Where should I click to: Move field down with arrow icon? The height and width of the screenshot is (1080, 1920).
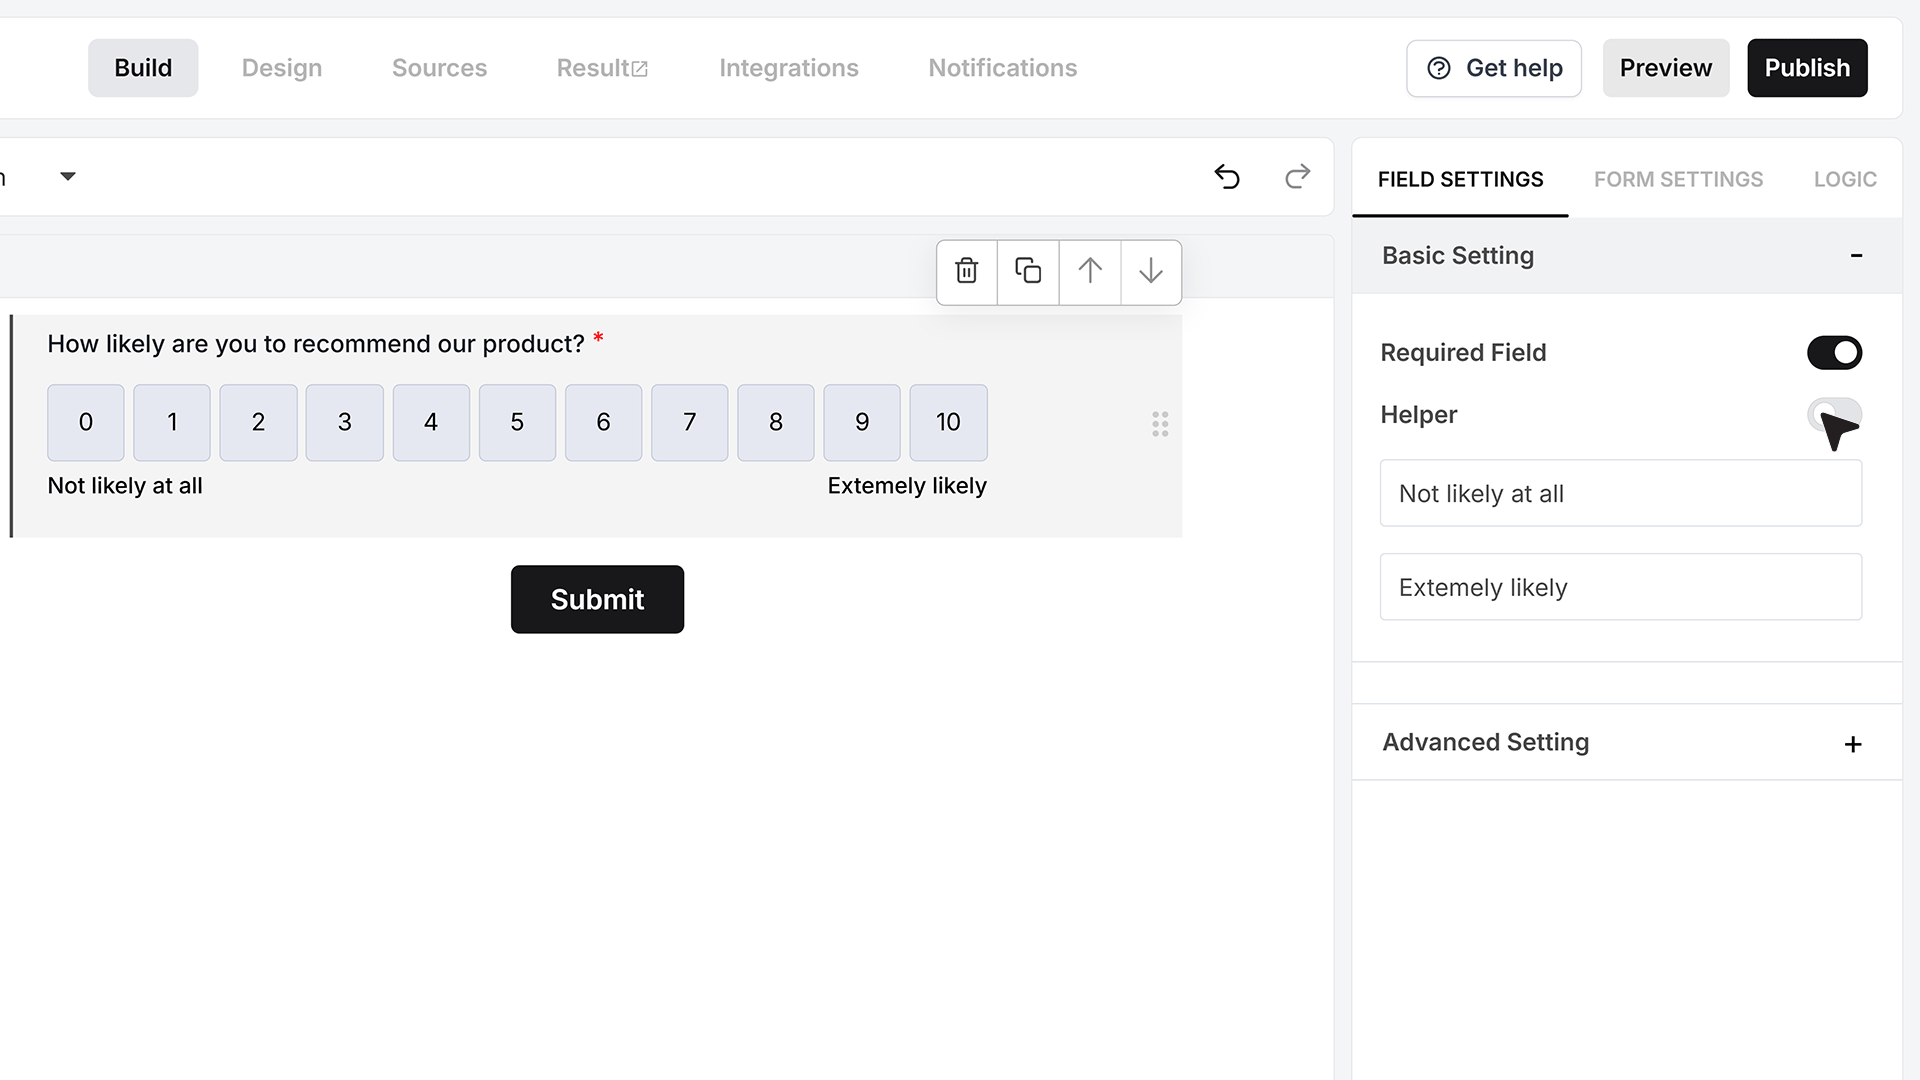tap(1151, 271)
